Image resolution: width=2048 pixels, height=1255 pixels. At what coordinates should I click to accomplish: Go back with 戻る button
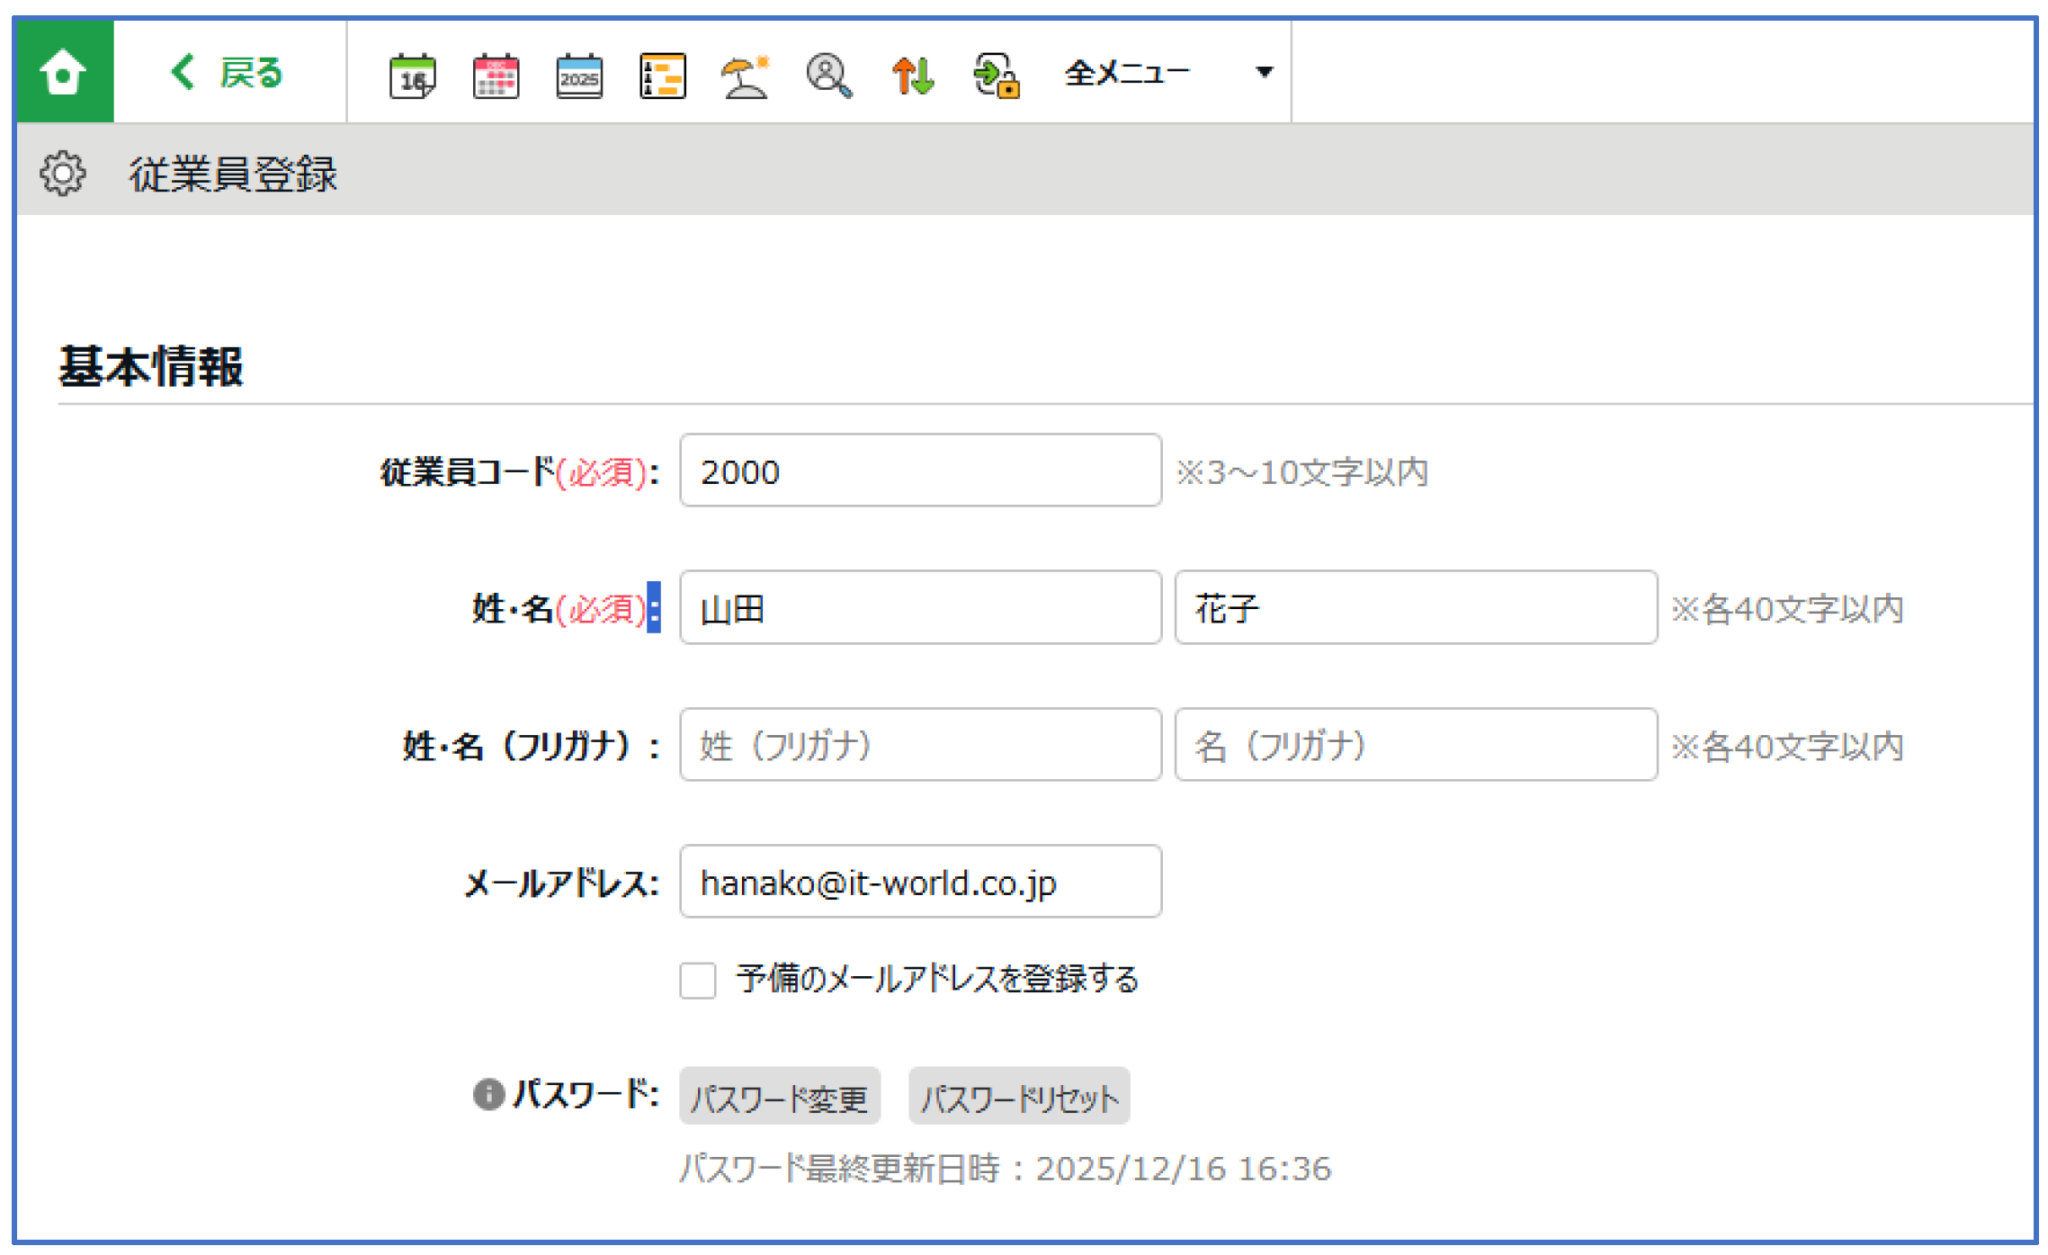click(228, 72)
